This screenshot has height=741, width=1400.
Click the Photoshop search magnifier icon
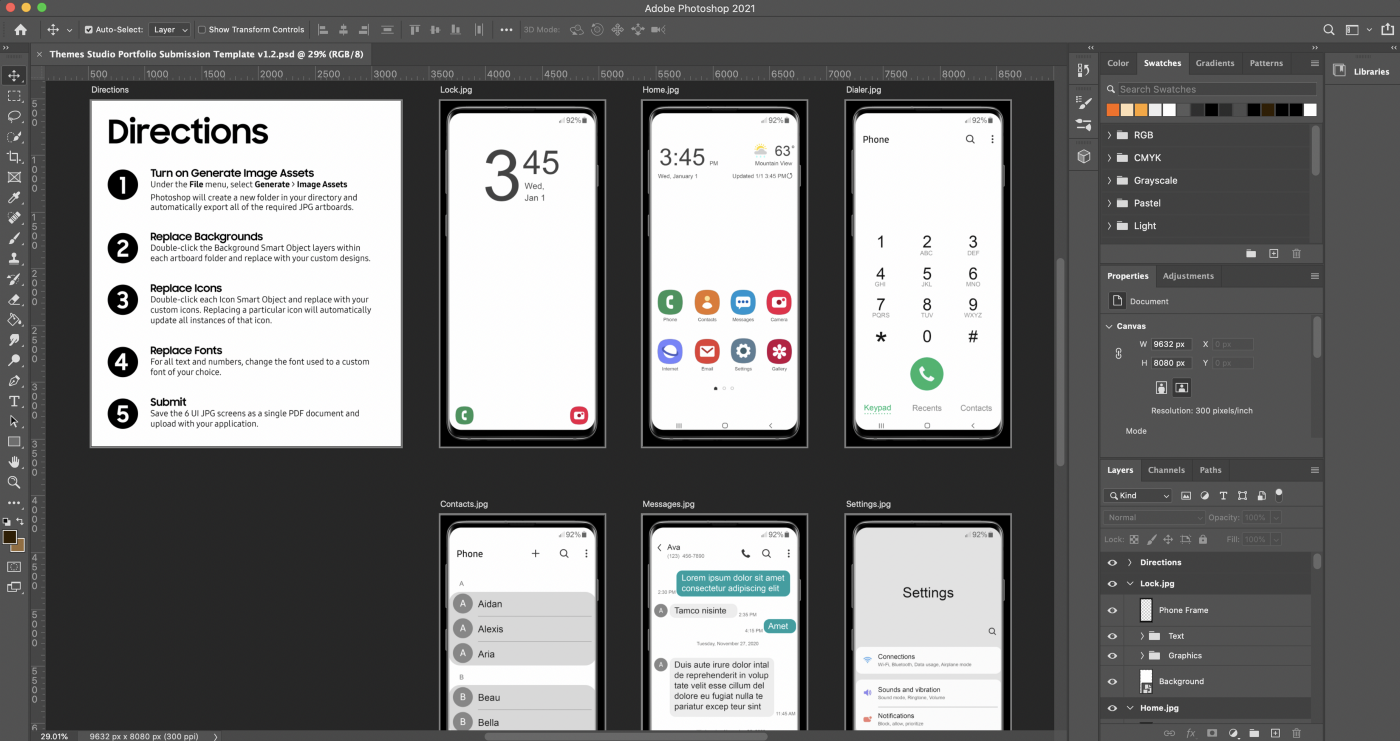(1329, 30)
